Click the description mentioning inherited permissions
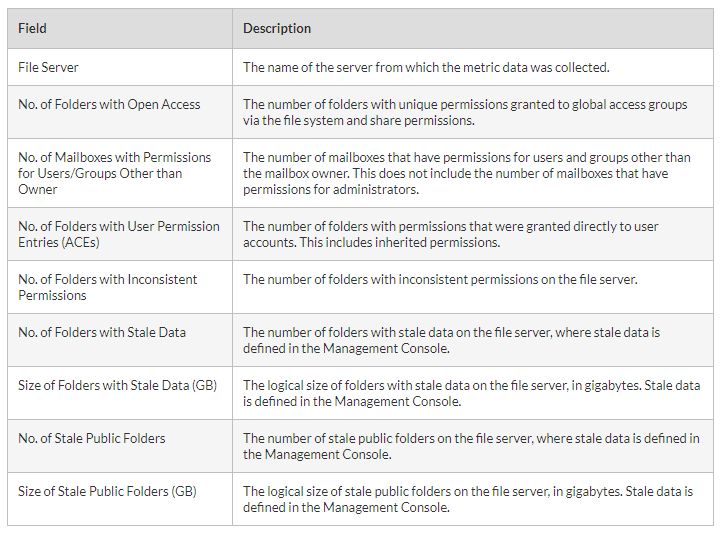The image size is (722, 533). (450, 234)
